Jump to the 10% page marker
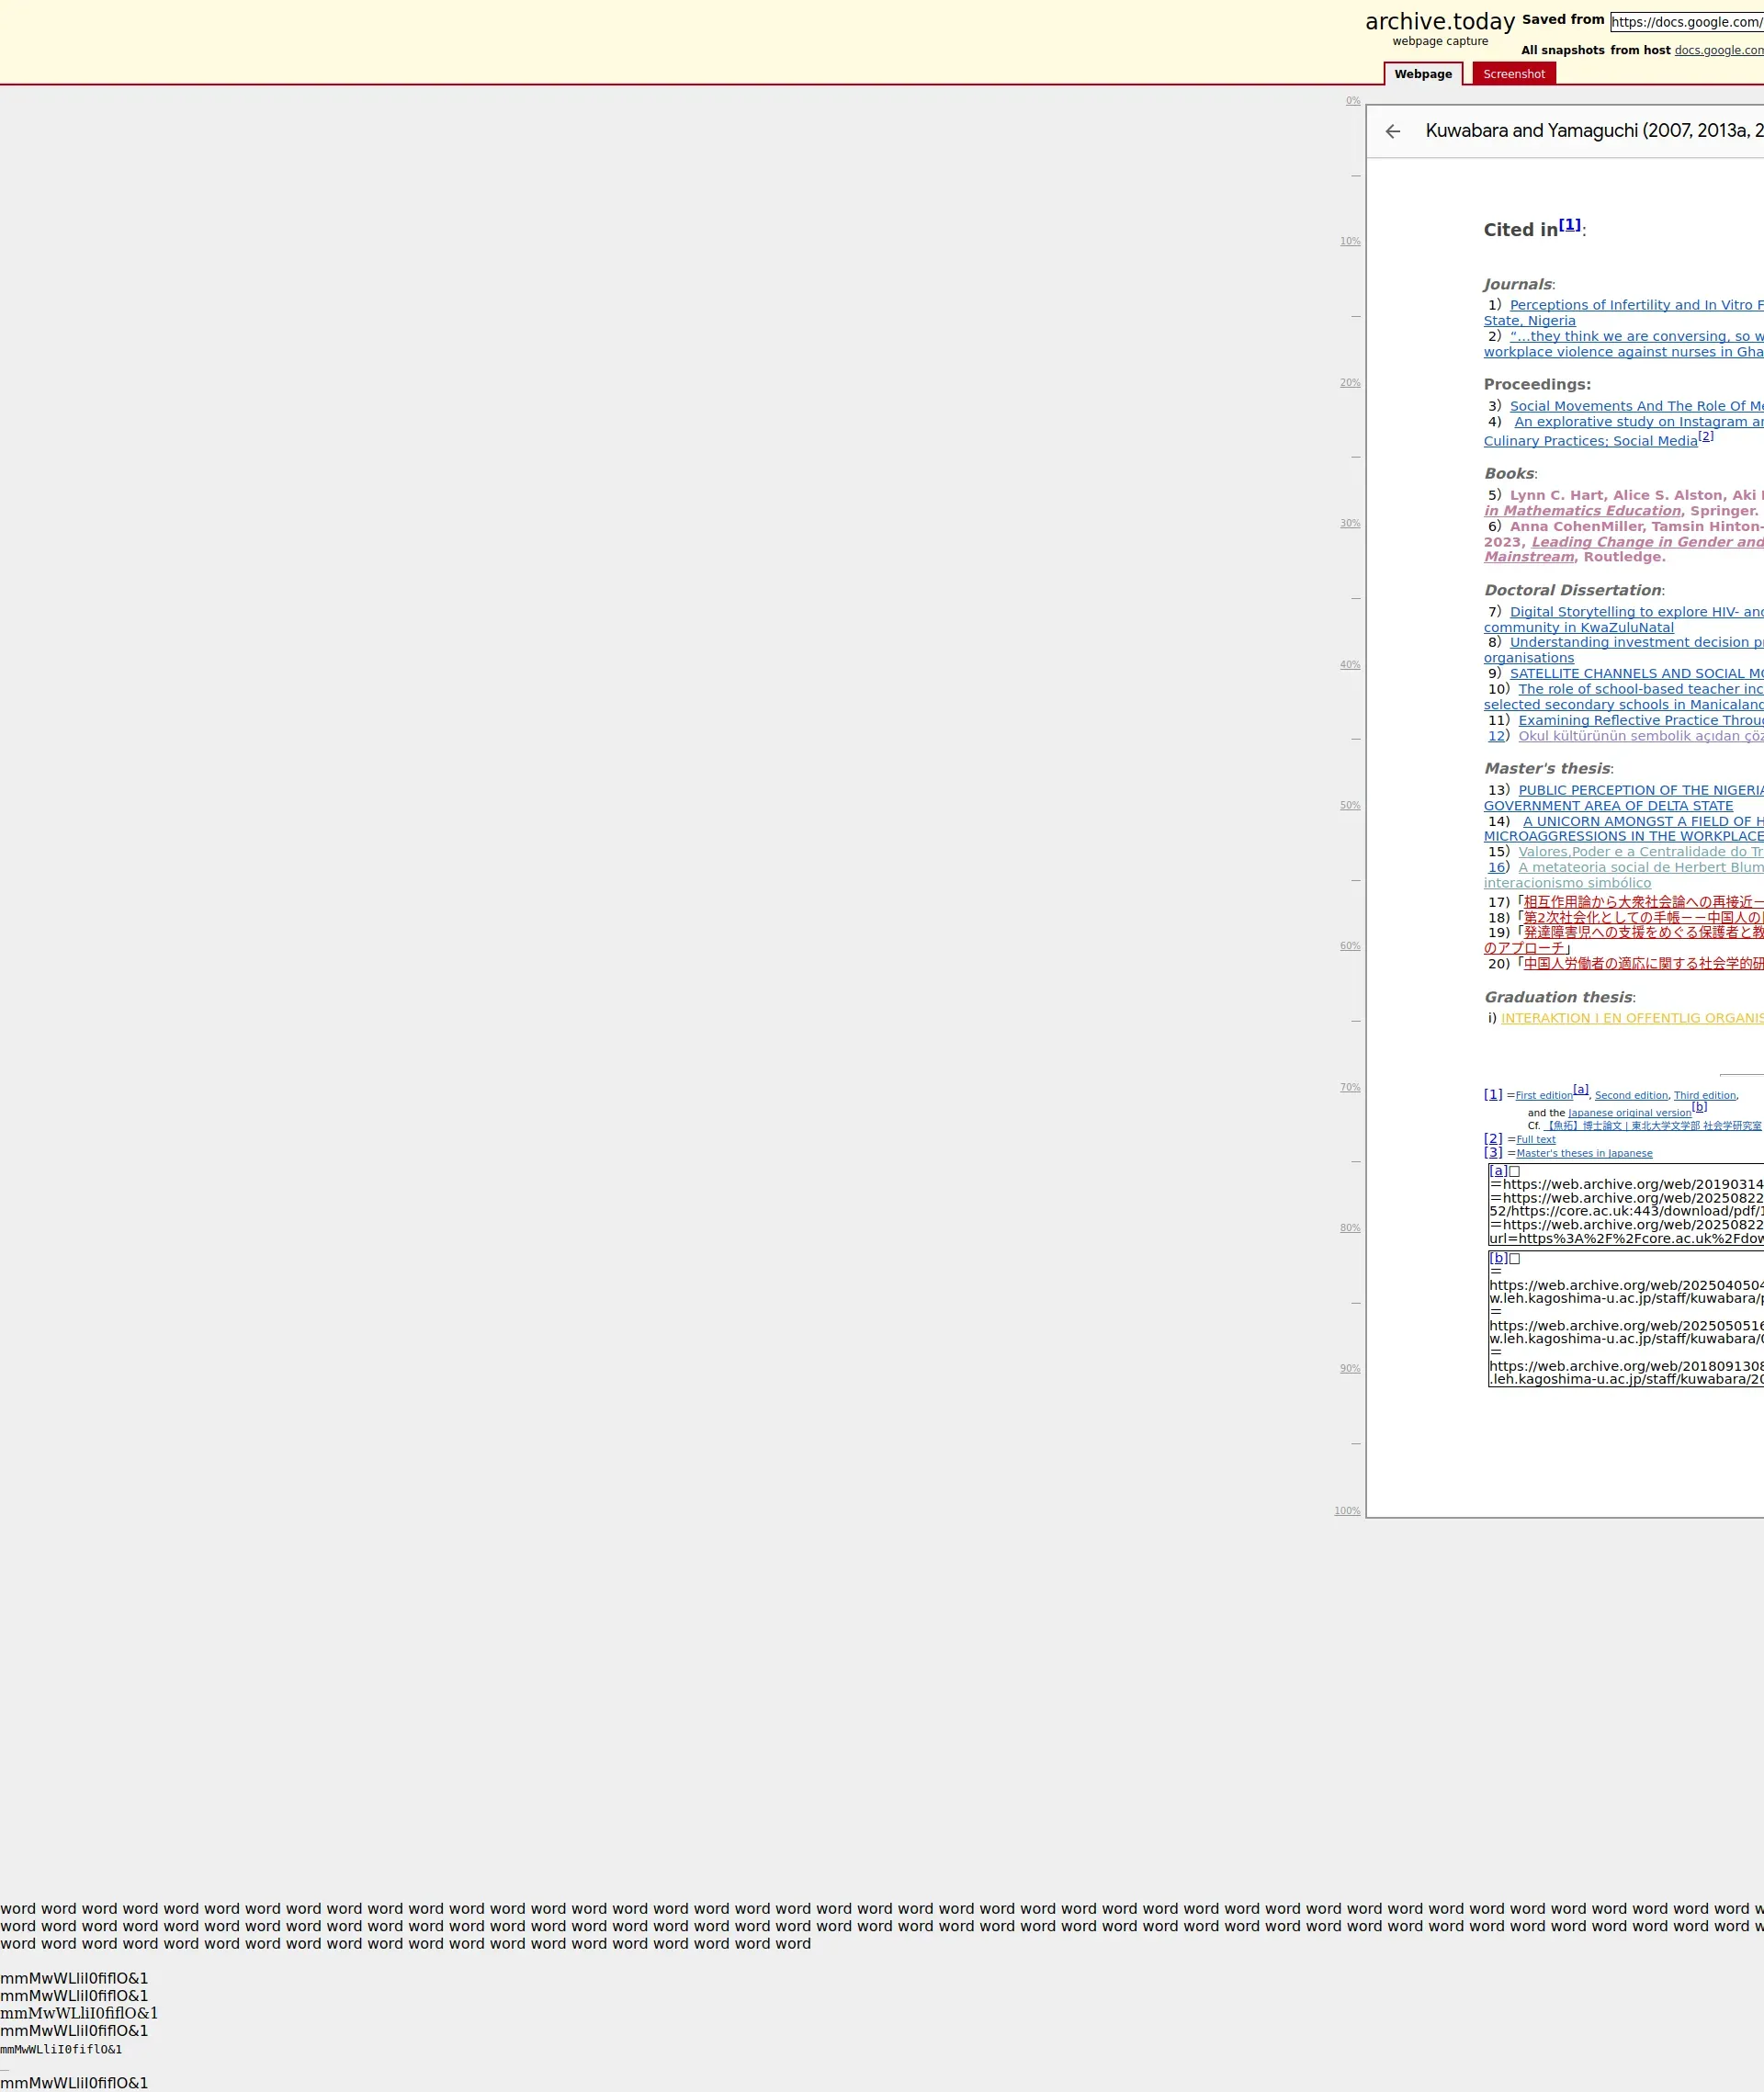Image resolution: width=1764 pixels, height=2092 pixels. 1350,241
